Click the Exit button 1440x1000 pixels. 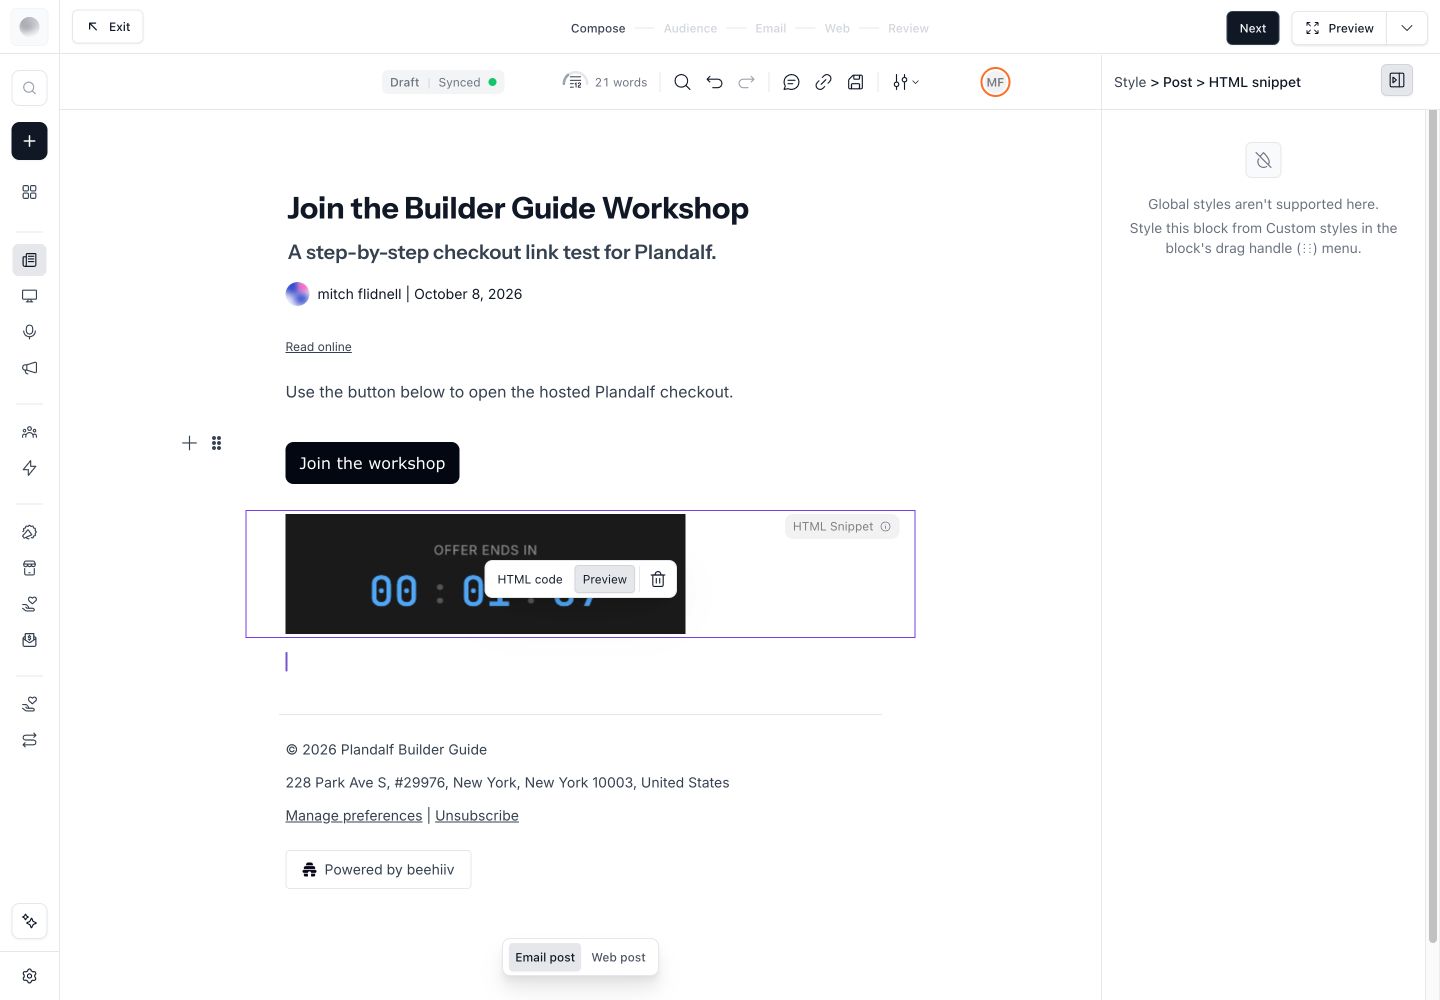coord(108,27)
